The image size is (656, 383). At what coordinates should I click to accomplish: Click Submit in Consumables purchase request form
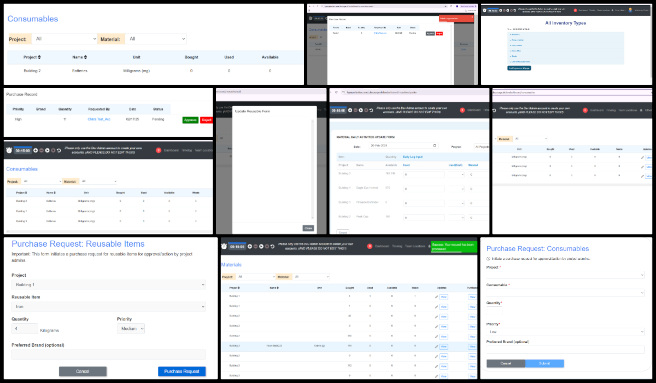point(544,363)
